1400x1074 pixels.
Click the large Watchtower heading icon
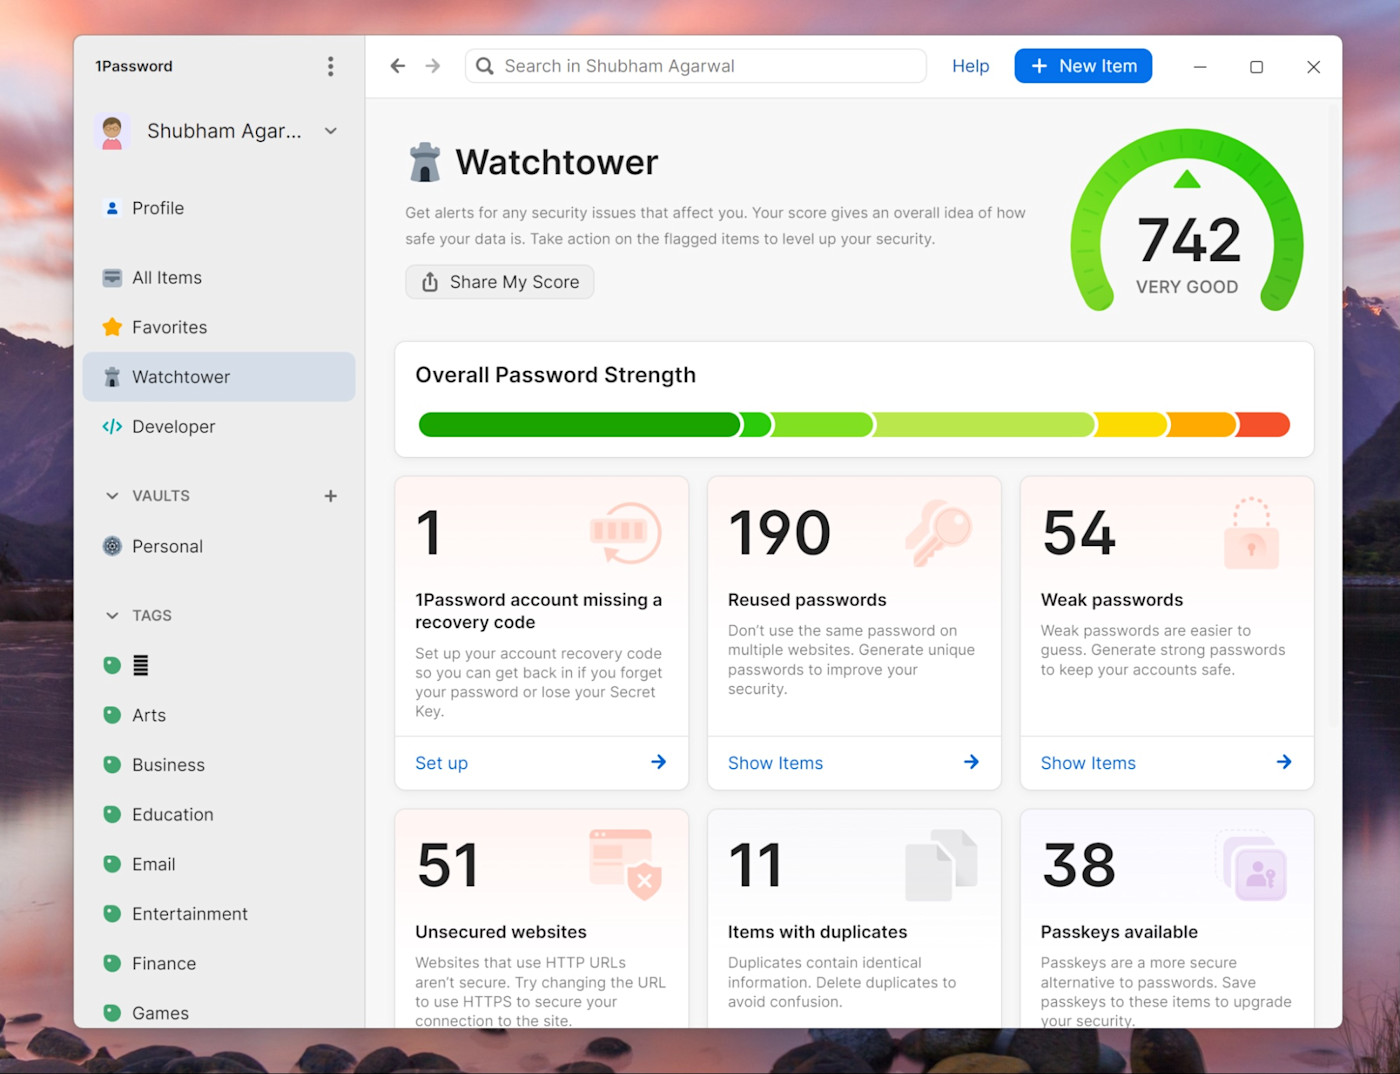[x=425, y=162]
